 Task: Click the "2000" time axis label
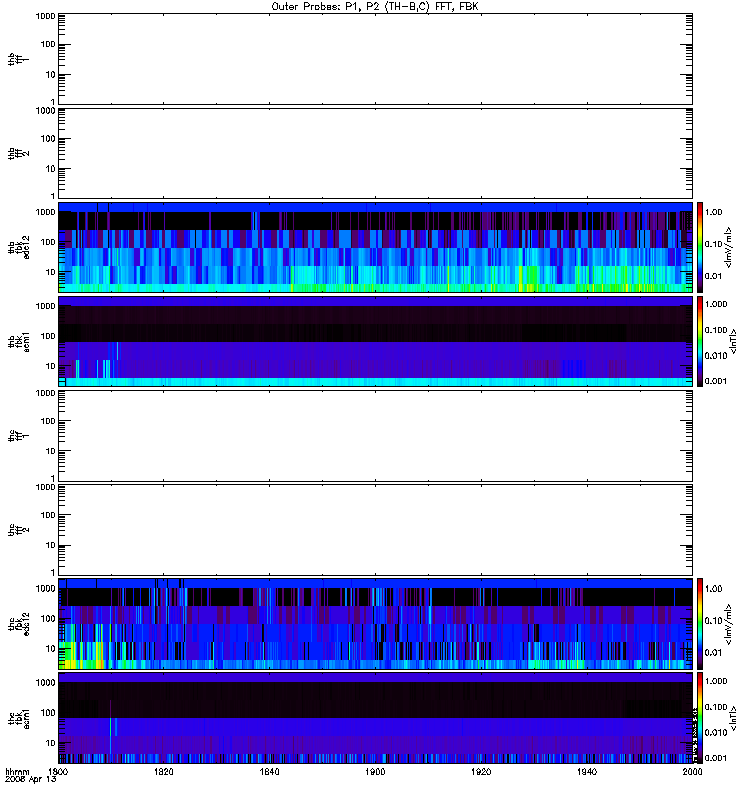click(692, 772)
